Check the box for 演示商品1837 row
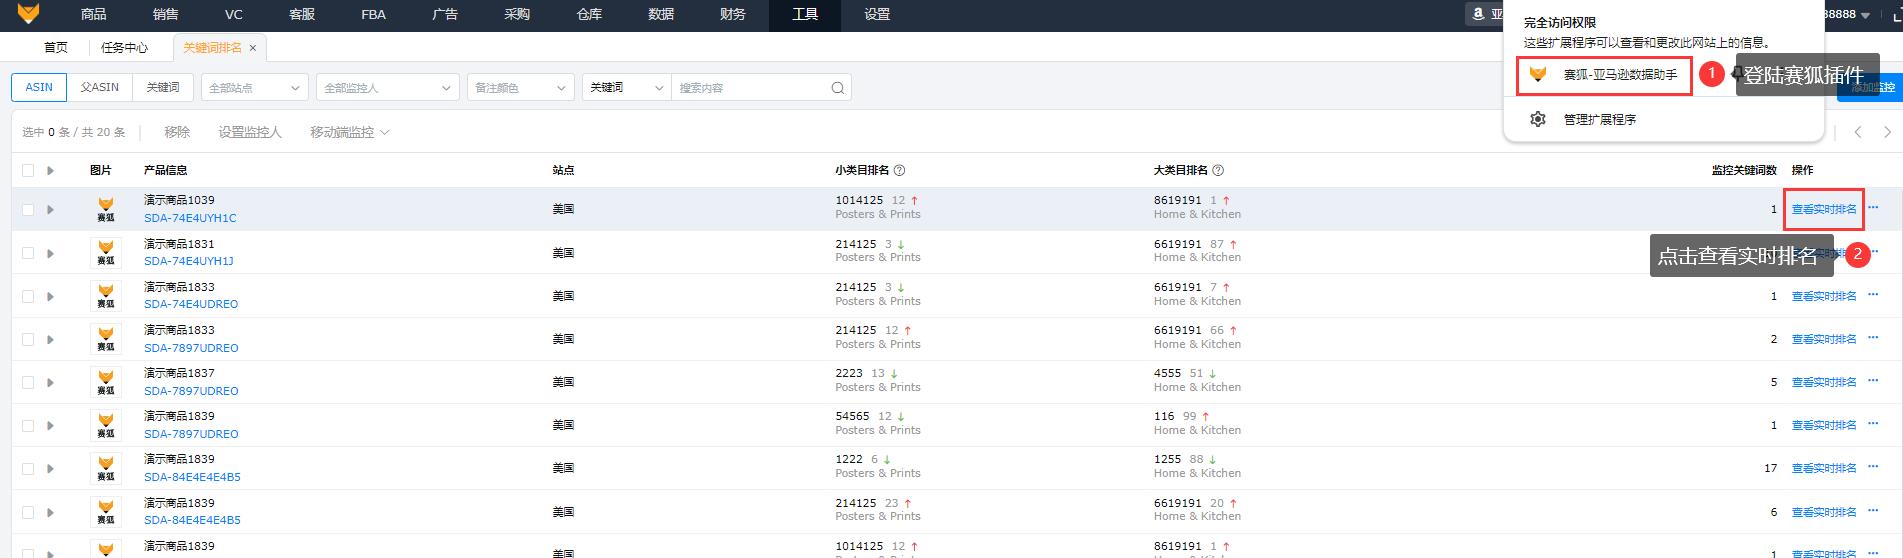The width and height of the screenshot is (1903, 558). click(28, 382)
